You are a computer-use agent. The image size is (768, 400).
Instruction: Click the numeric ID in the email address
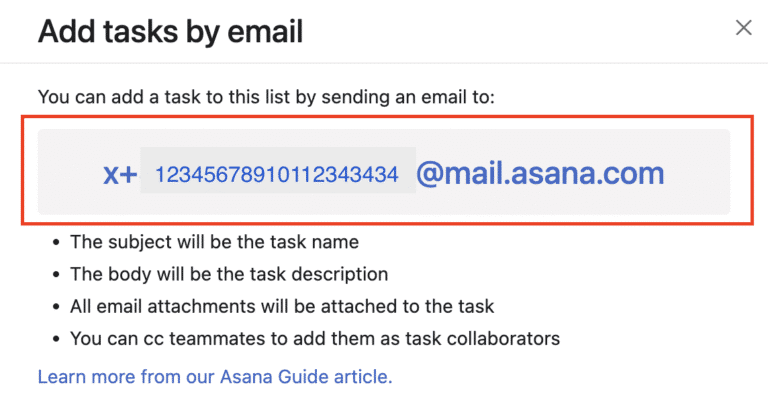[x=277, y=175]
